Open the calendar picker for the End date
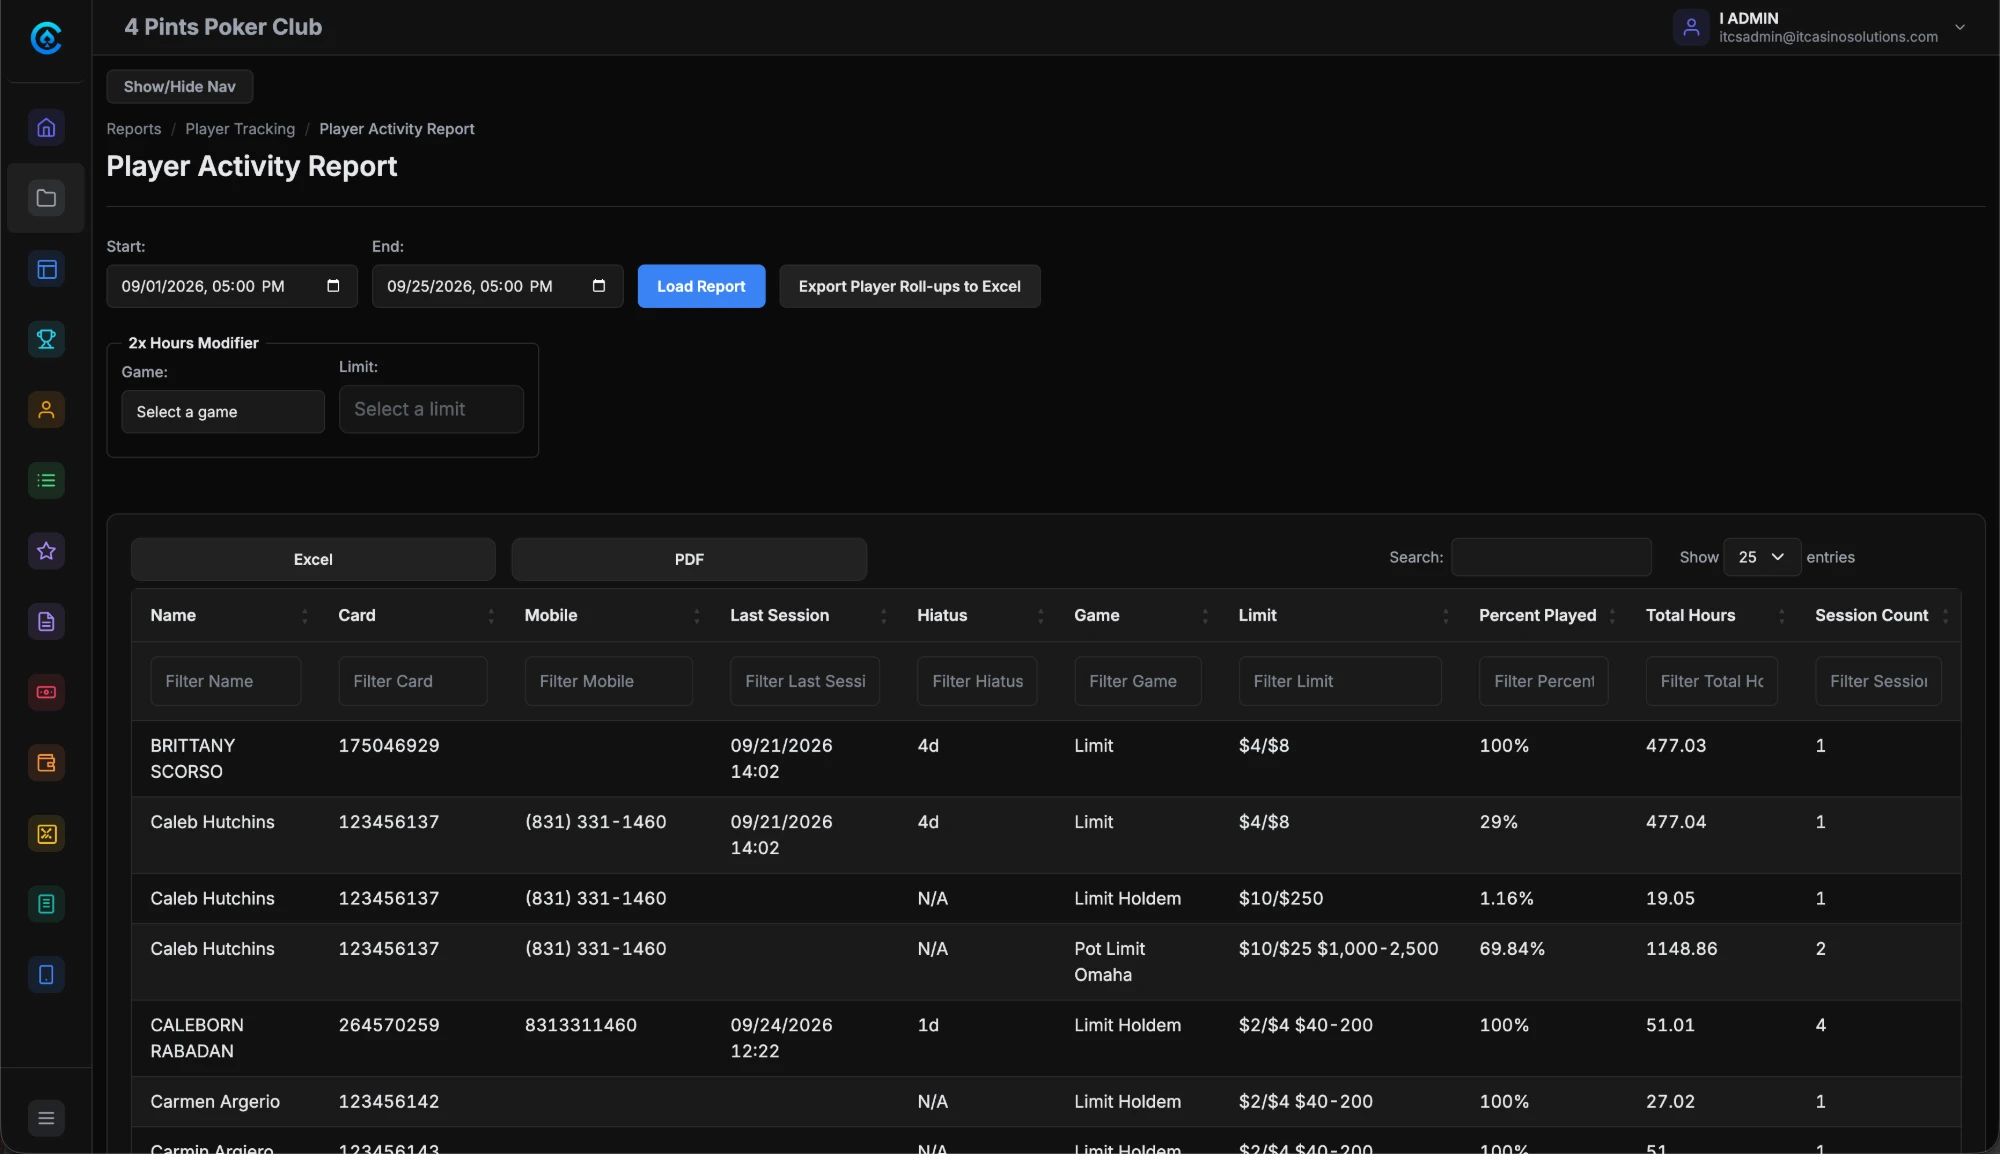Screen dimensions: 2000x1154 click(x=599, y=286)
